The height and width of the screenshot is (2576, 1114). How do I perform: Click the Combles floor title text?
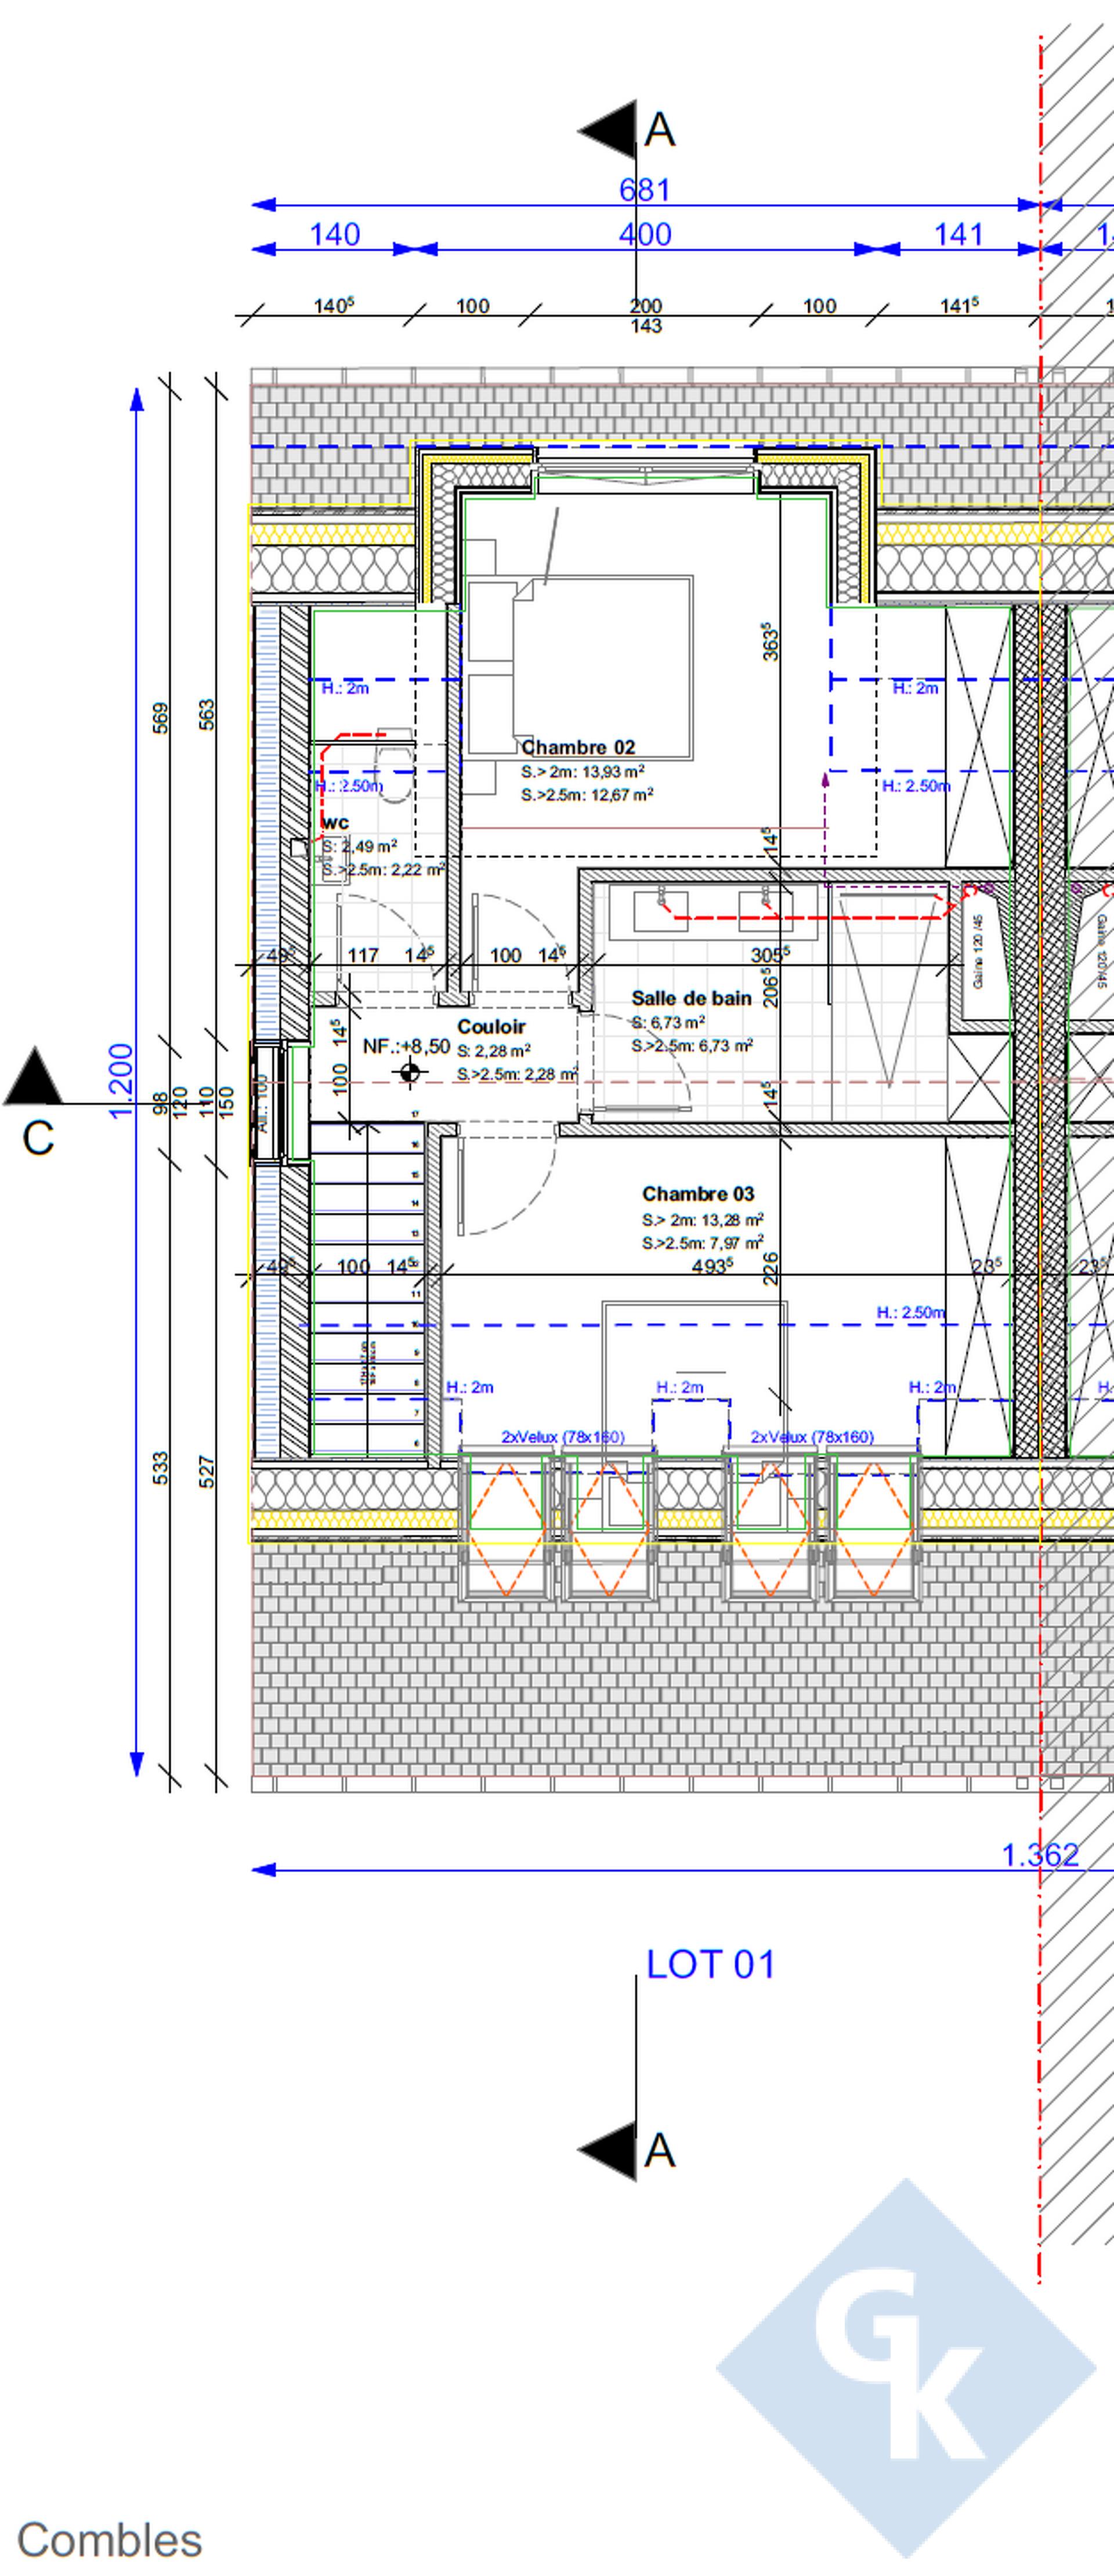(x=110, y=2540)
